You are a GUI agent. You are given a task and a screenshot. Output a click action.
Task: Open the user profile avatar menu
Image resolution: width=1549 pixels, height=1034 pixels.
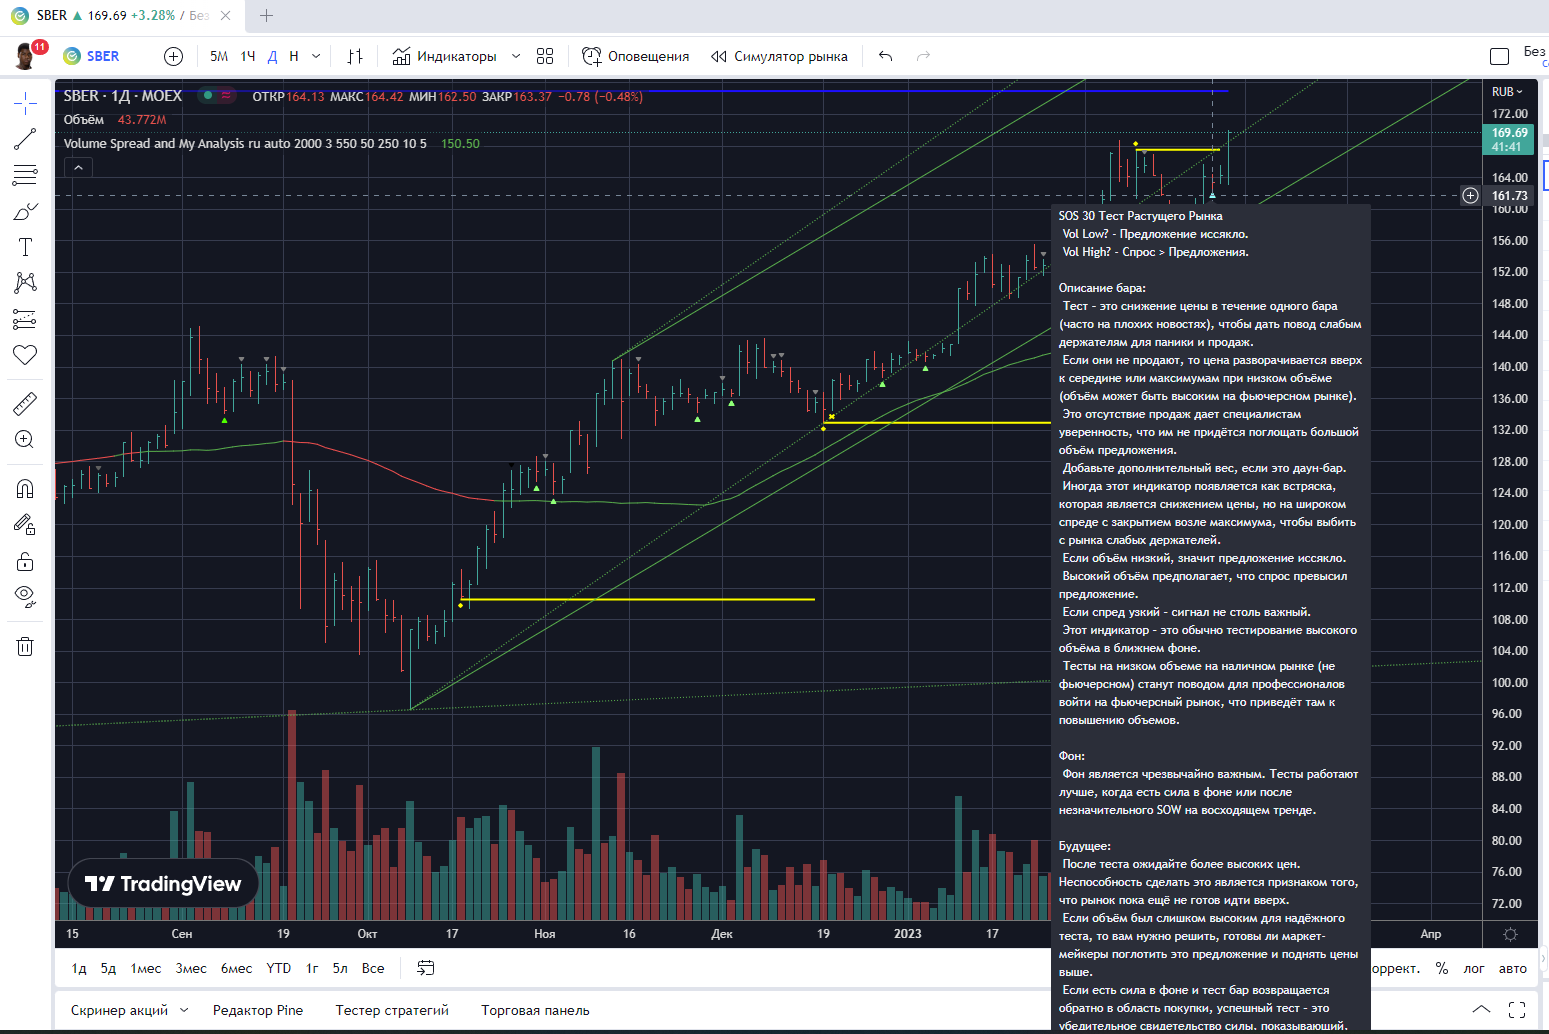pos(26,56)
